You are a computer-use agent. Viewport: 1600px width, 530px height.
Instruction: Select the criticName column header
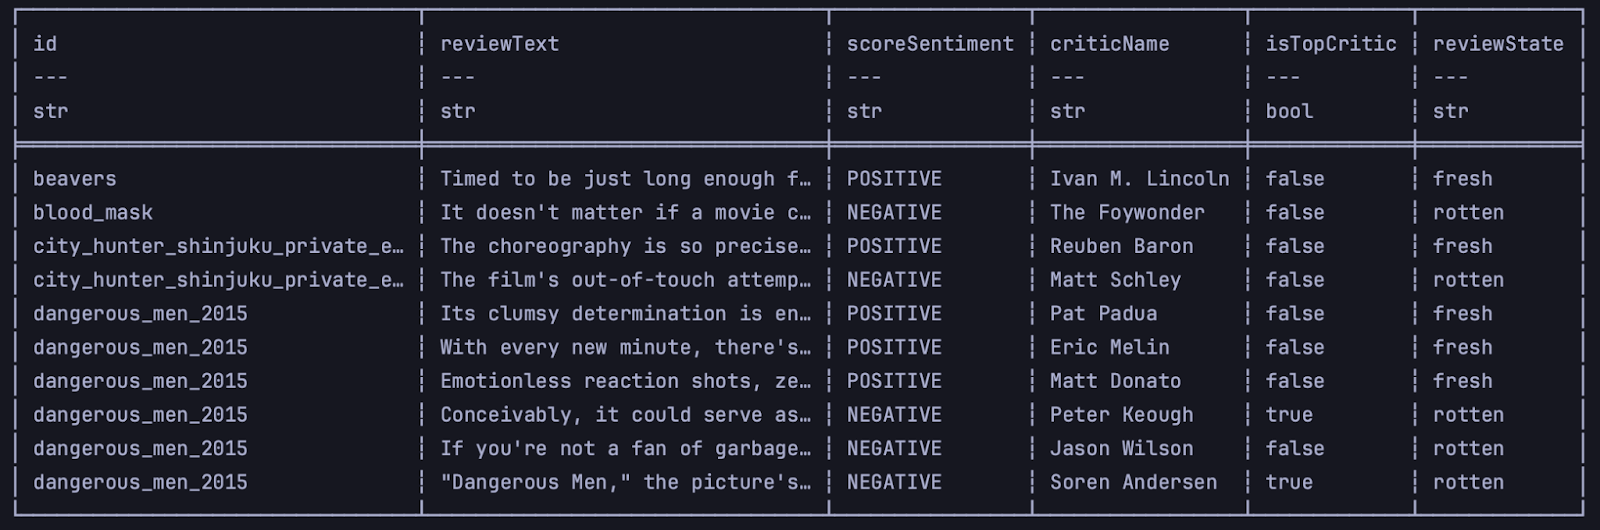click(x=1109, y=44)
